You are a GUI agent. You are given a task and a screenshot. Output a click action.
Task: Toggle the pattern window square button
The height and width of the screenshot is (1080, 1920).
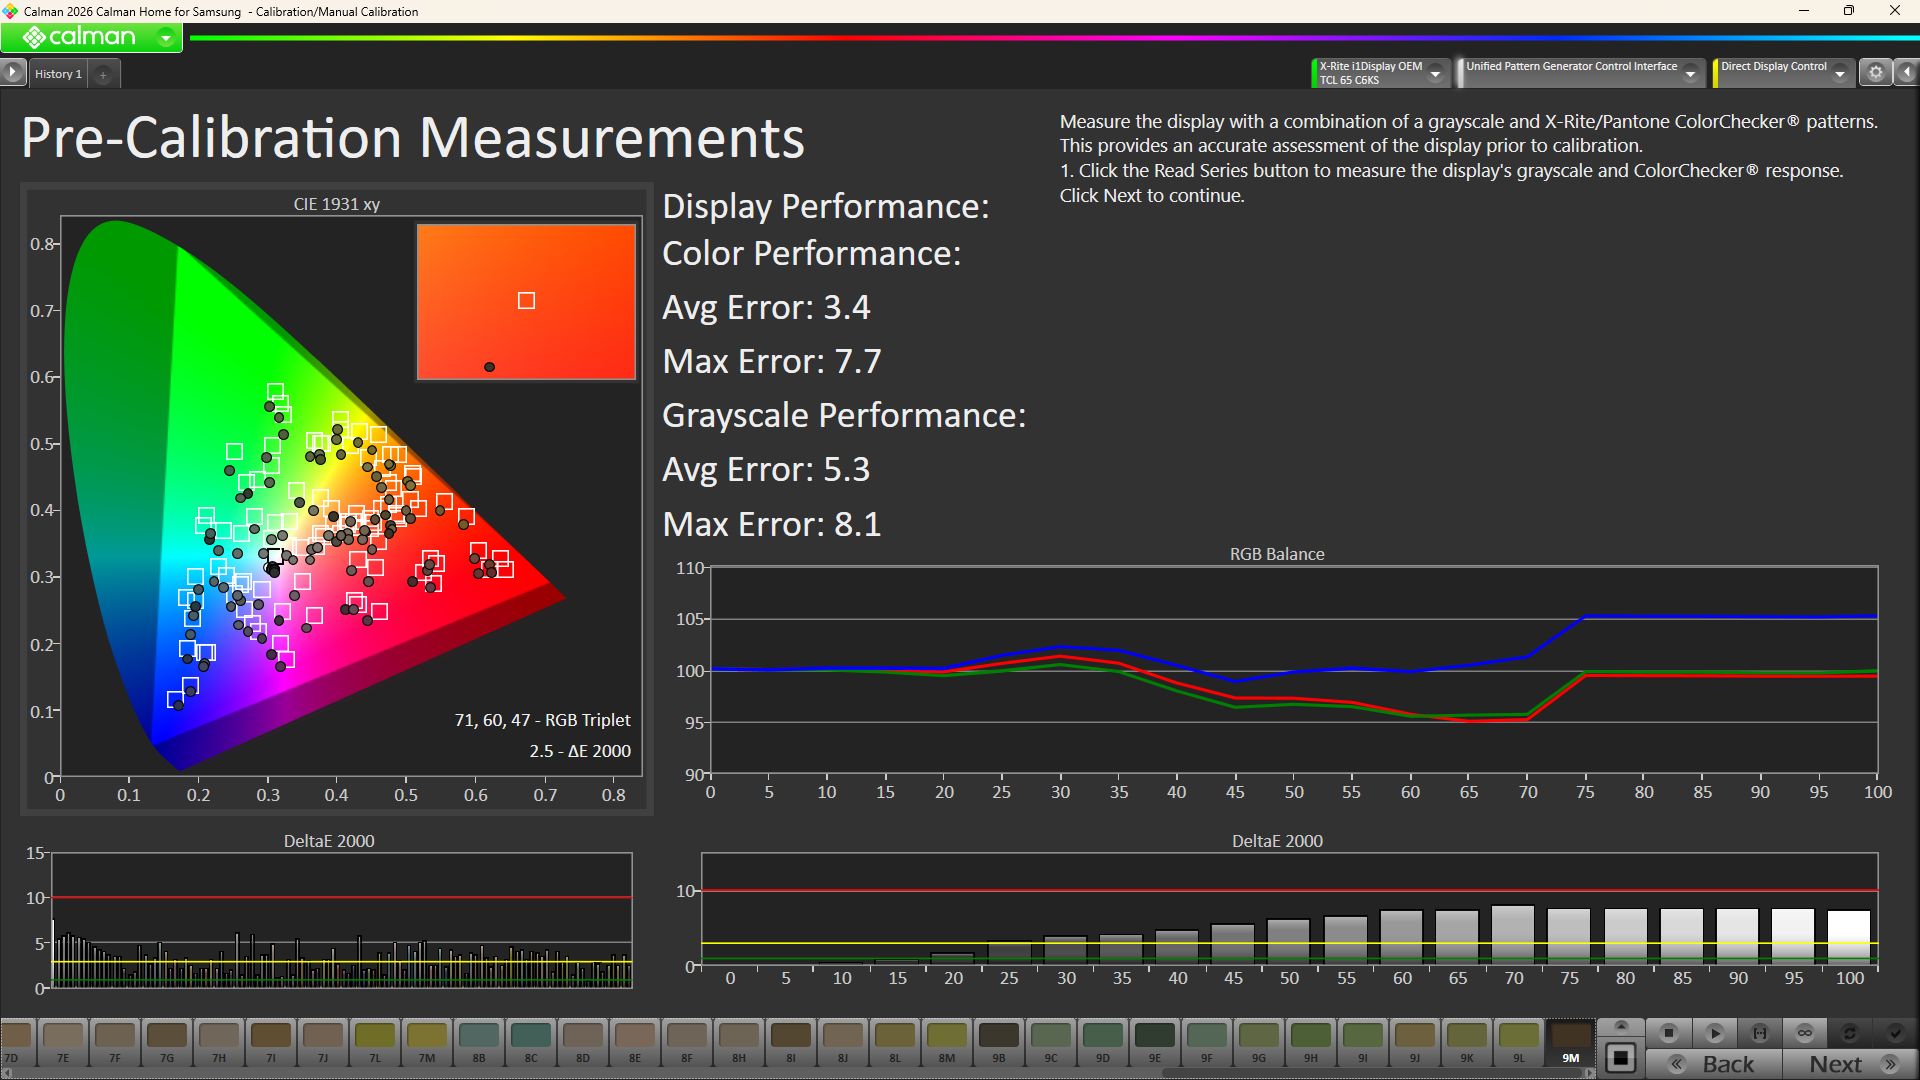[x=1621, y=1059]
